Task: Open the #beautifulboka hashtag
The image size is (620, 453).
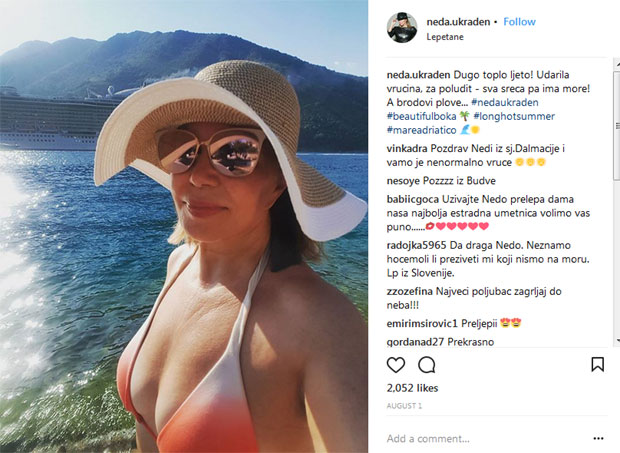Action: [422, 116]
